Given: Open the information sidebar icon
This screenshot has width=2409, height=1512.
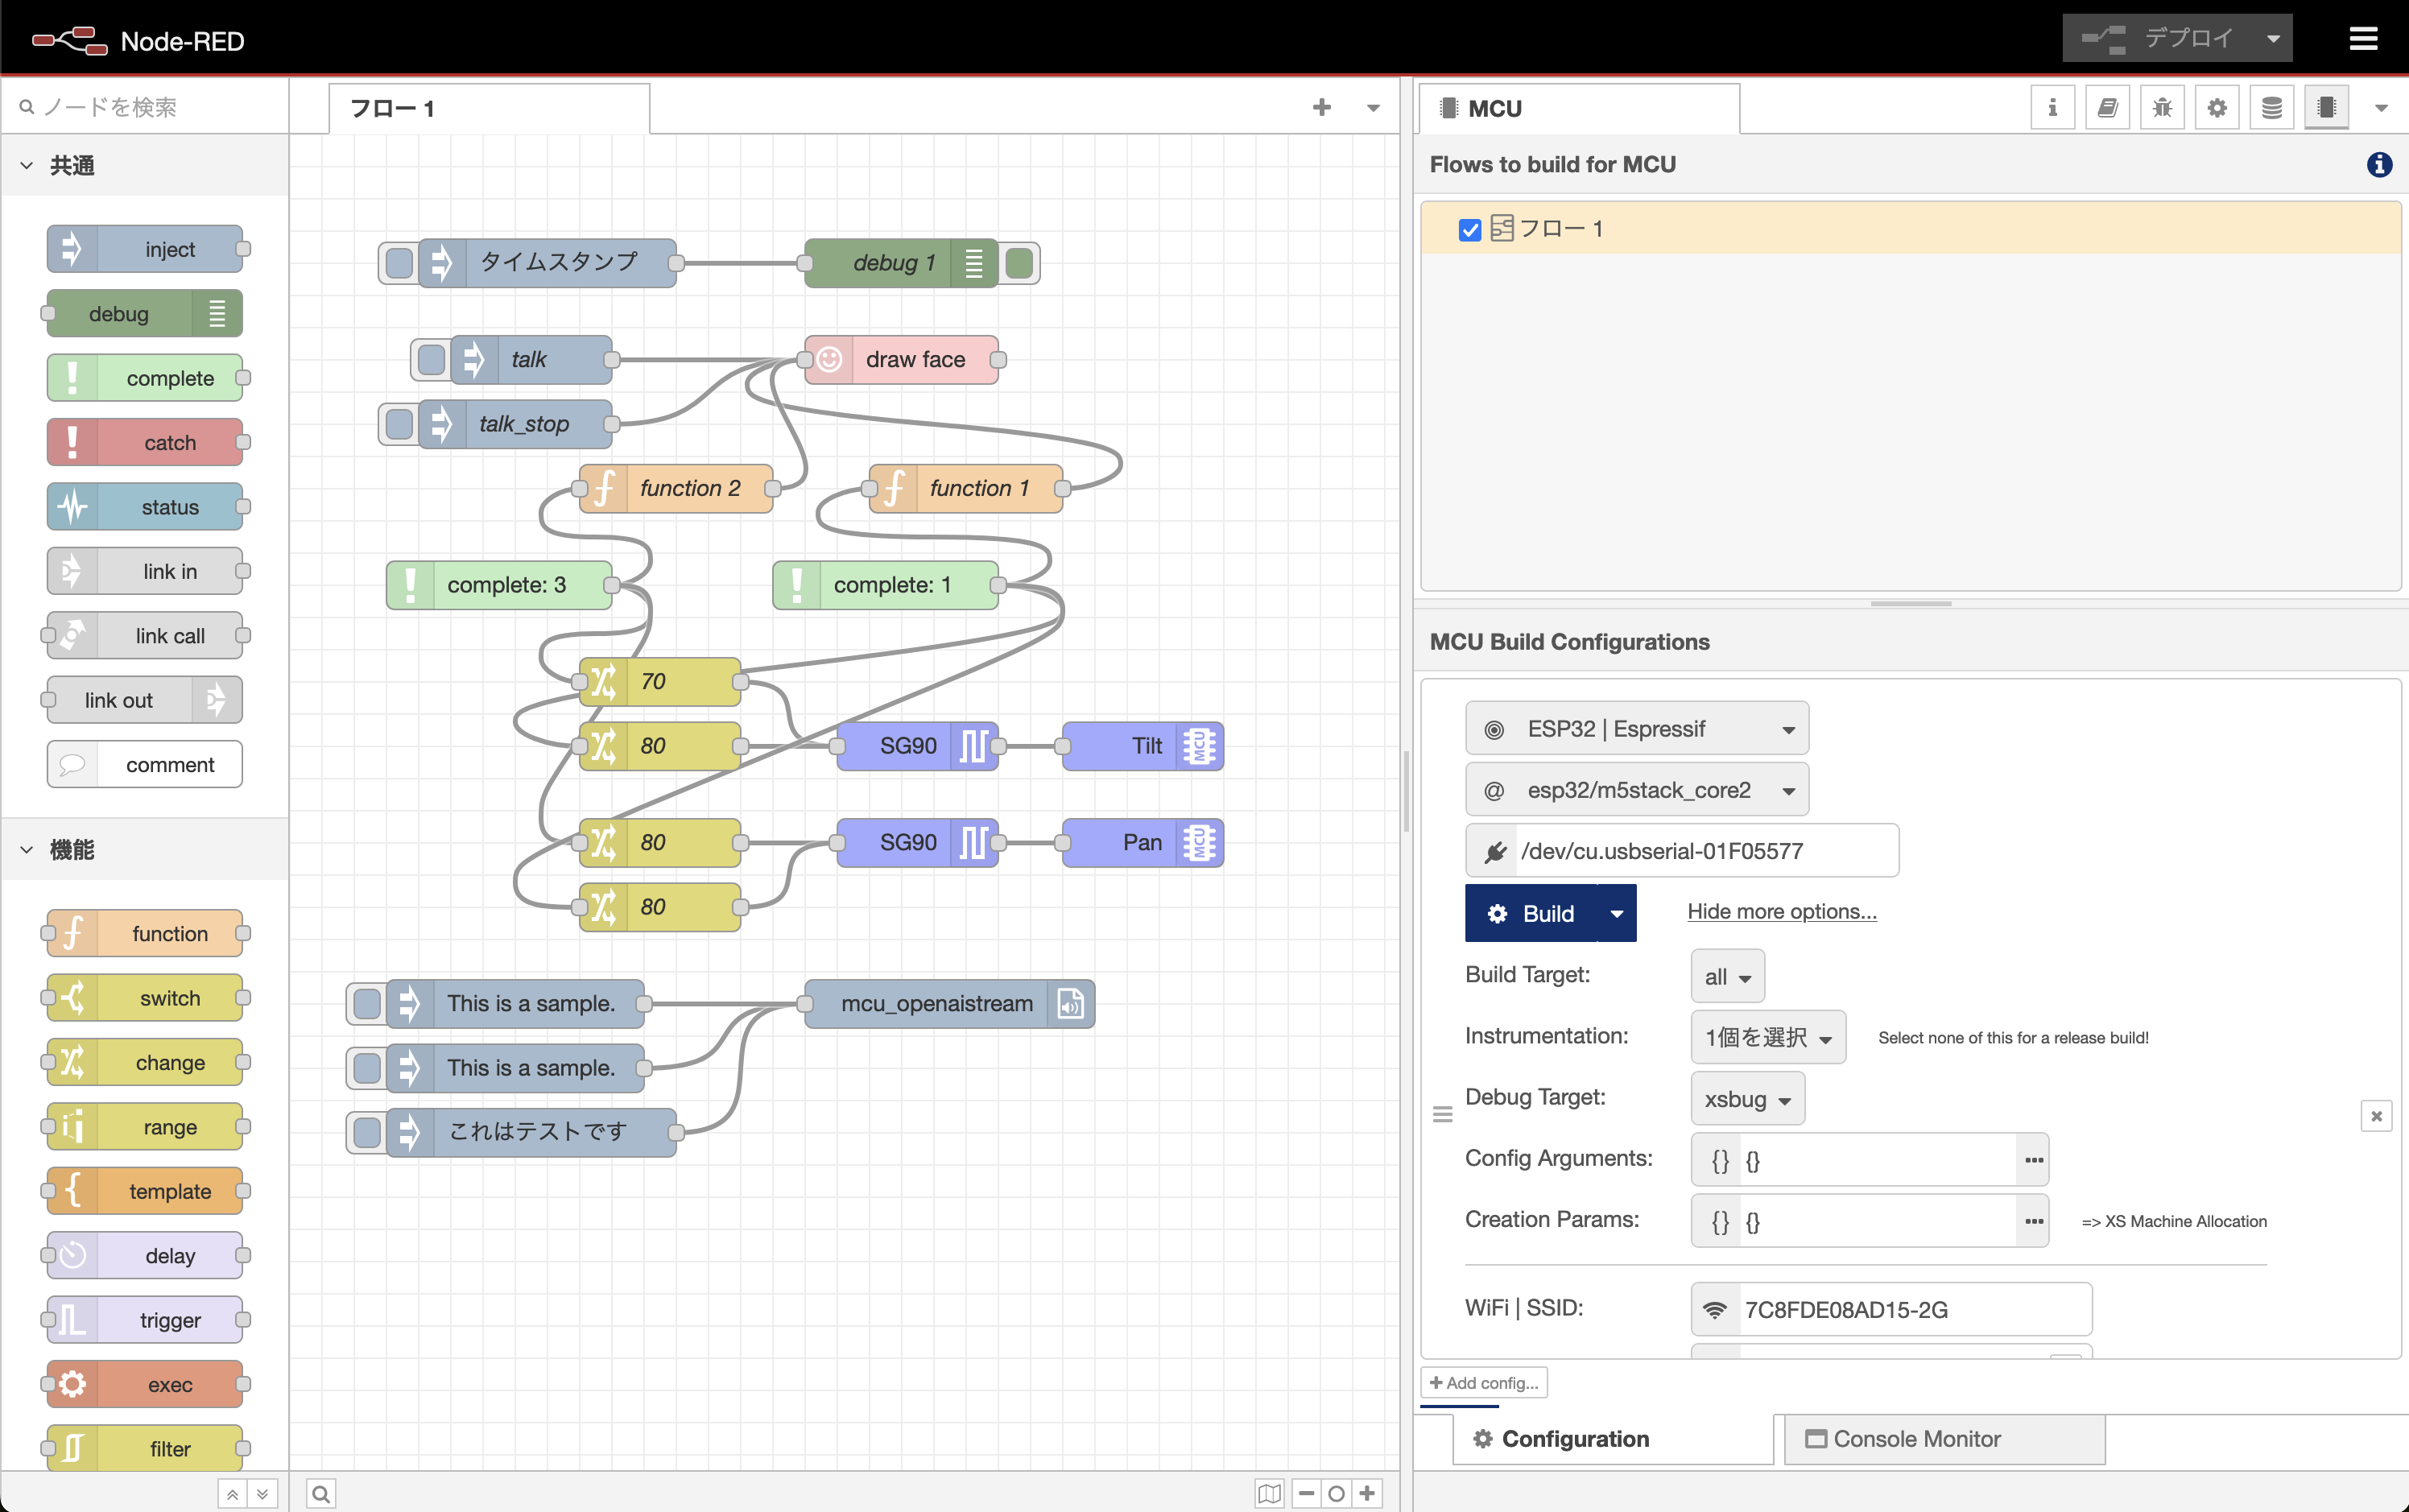Looking at the screenshot, I should click(x=2052, y=108).
